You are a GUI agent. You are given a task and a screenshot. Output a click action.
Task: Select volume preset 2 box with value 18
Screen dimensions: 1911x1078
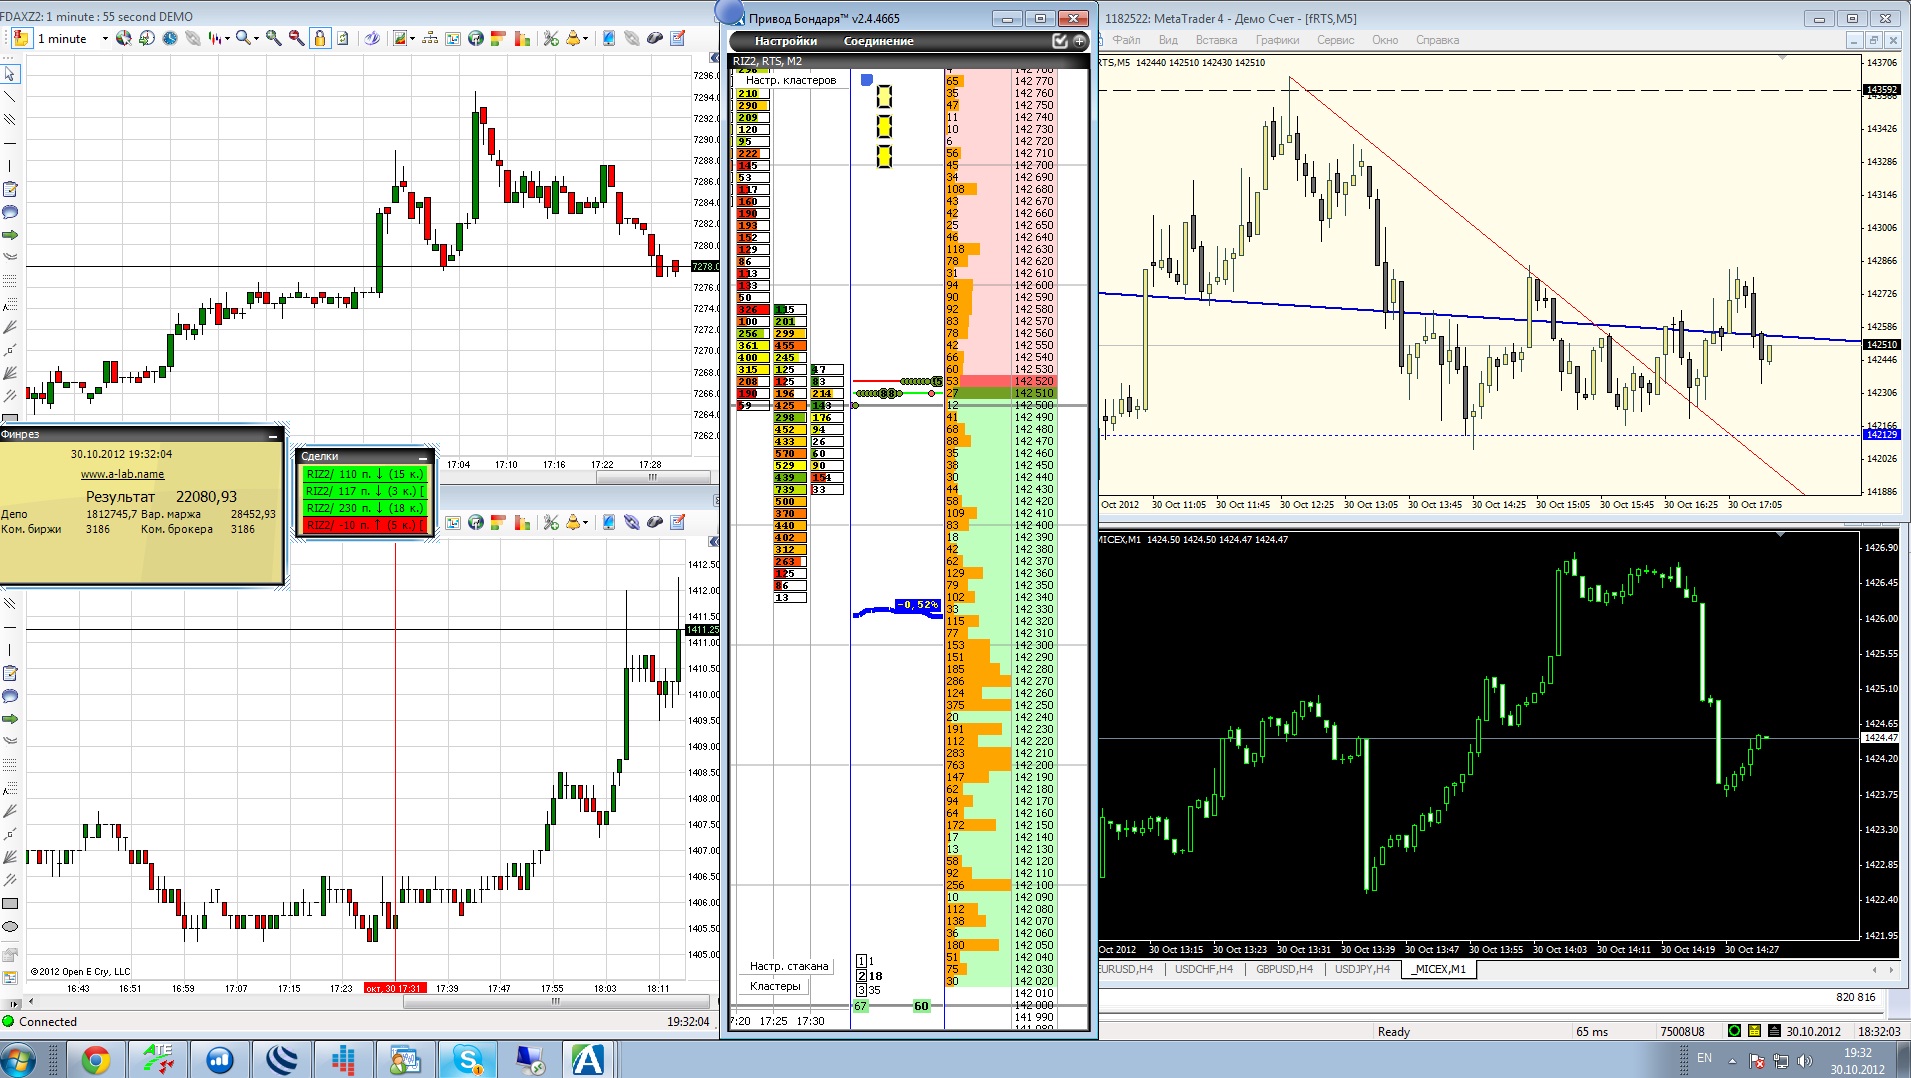[862, 976]
